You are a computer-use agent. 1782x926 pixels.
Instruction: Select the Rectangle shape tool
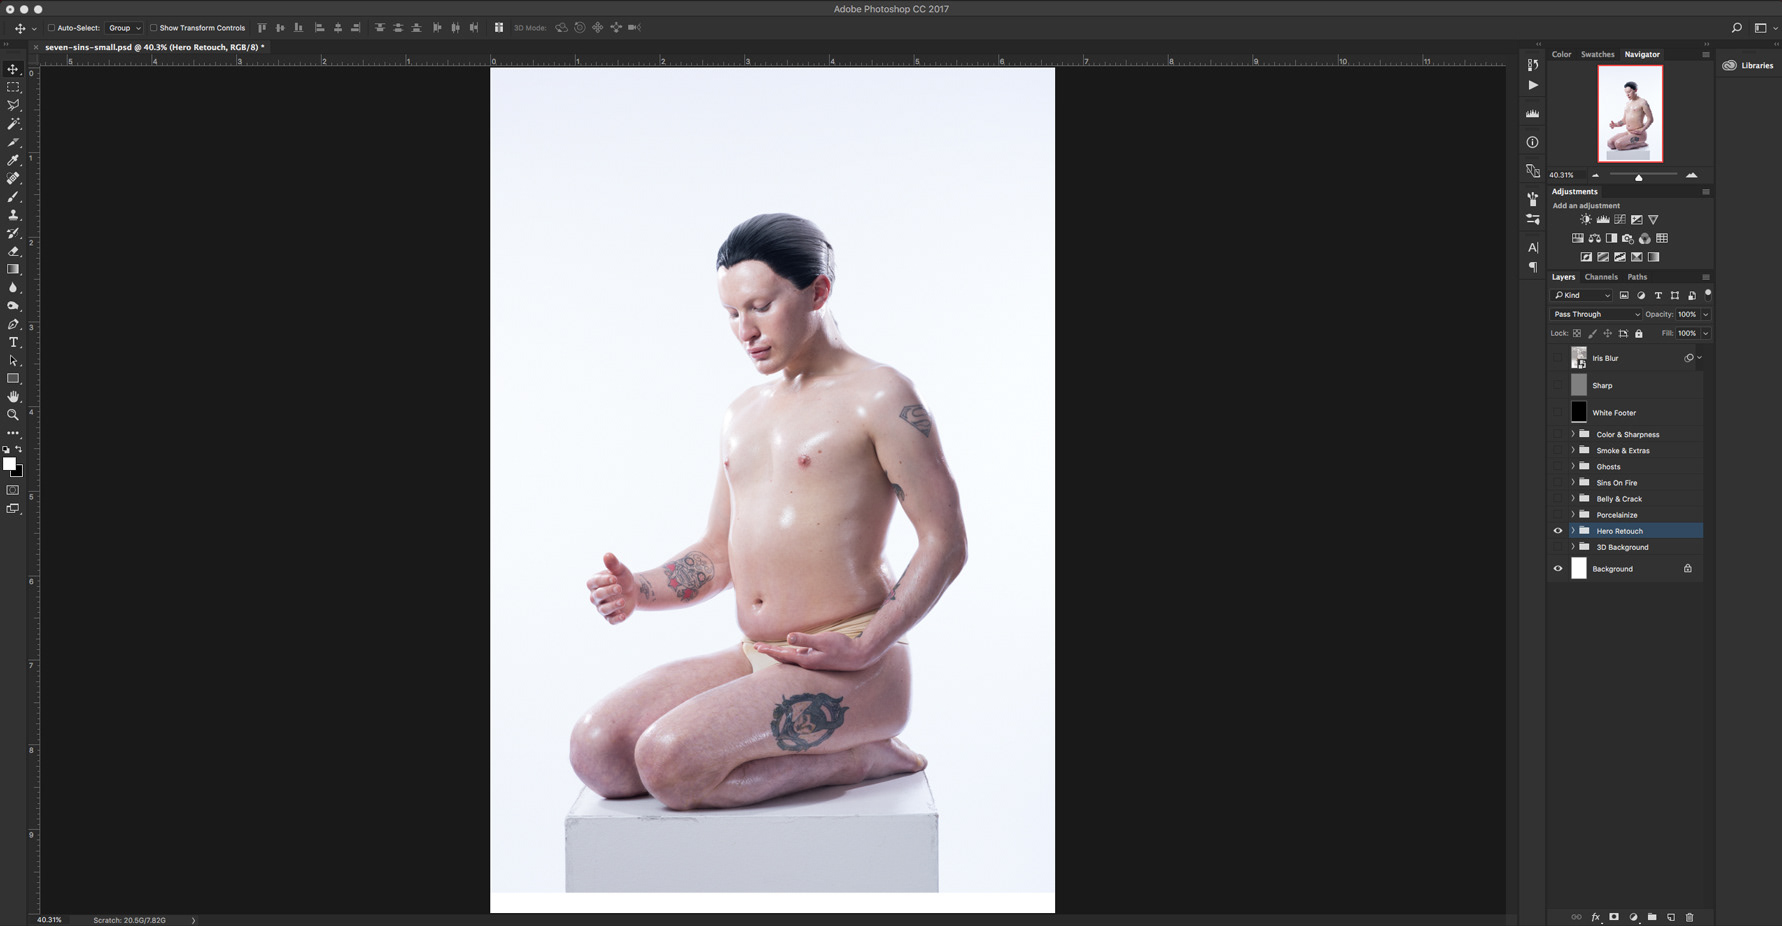click(x=13, y=379)
